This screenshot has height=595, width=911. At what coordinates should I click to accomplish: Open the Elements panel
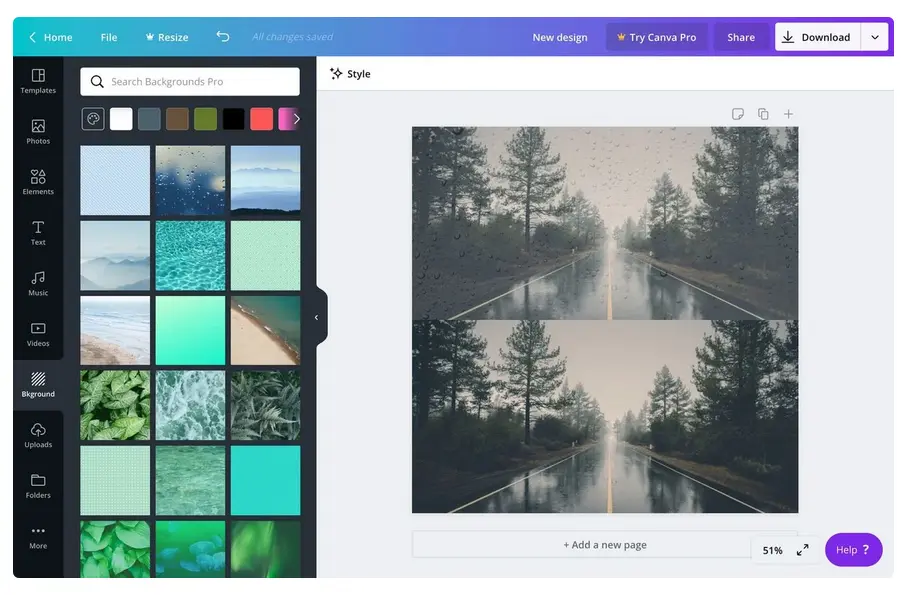click(x=38, y=182)
